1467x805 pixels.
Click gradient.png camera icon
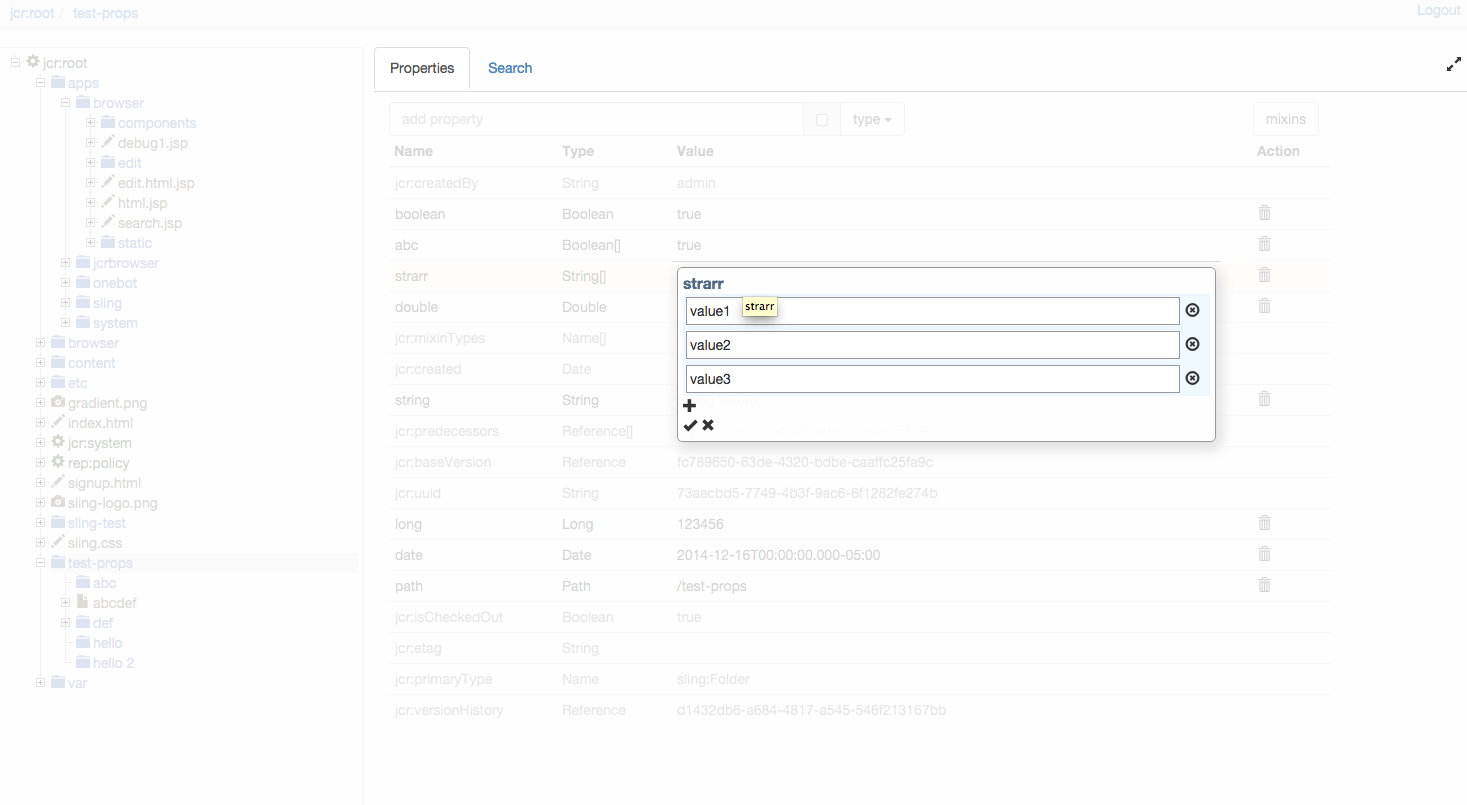coord(58,402)
